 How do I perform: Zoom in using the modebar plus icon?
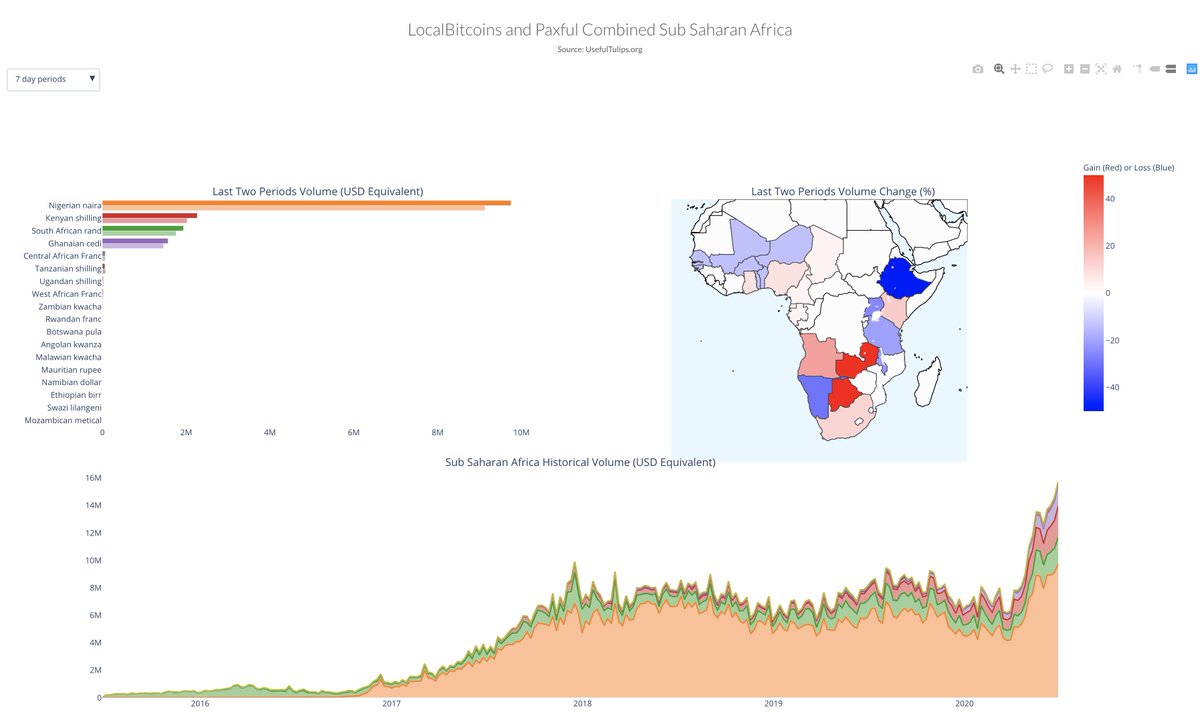(x=1068, y=68)
